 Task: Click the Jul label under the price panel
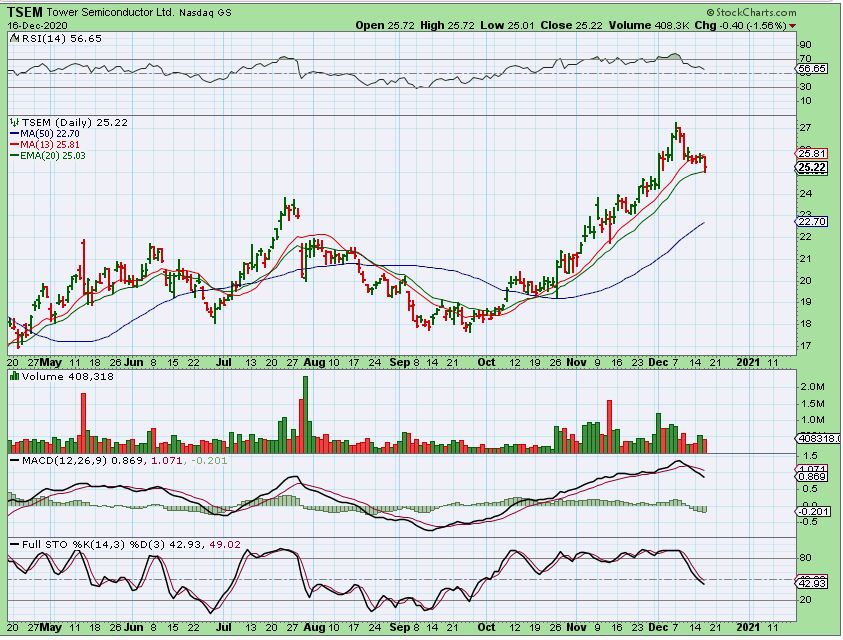tap(224, 362)
